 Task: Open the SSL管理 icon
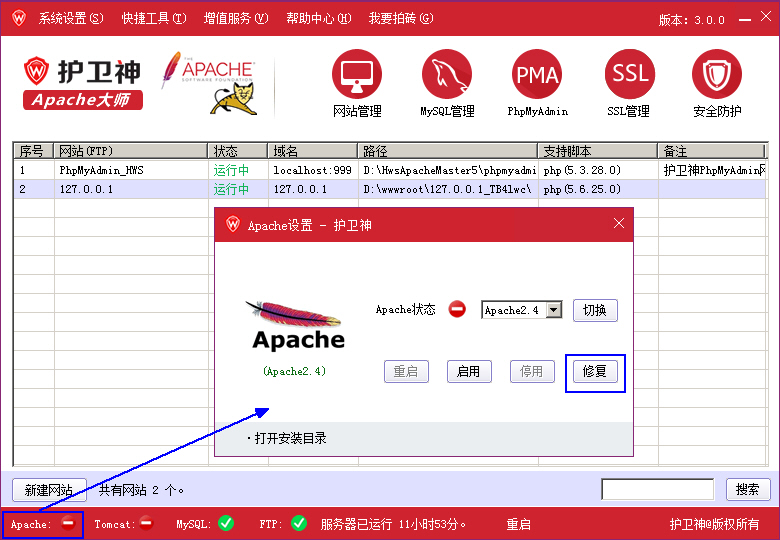click(x=629, y=74)
